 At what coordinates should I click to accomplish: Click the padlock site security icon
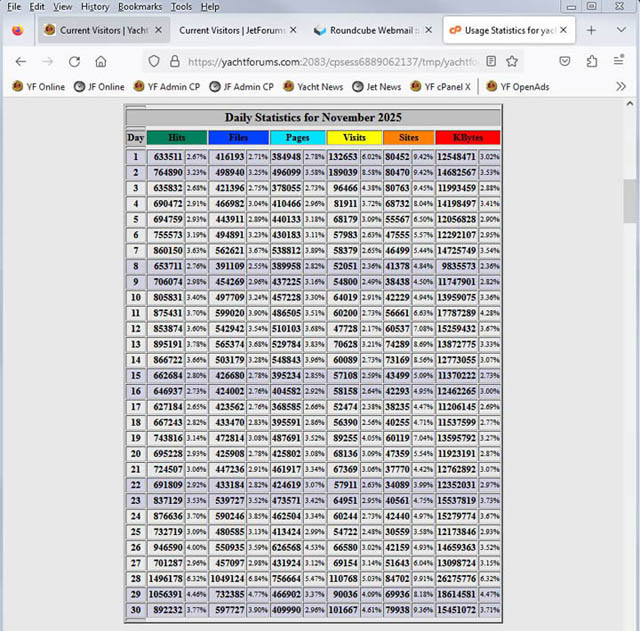click(173, 61)
